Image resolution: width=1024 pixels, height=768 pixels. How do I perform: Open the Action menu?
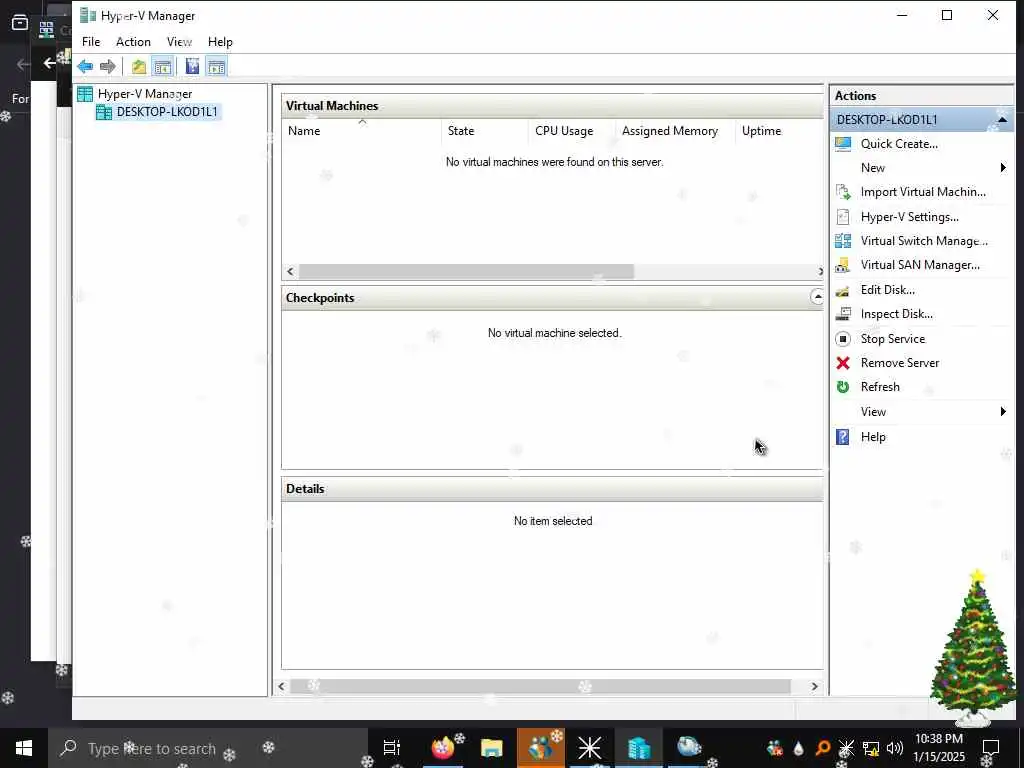(x=133, y=42)
